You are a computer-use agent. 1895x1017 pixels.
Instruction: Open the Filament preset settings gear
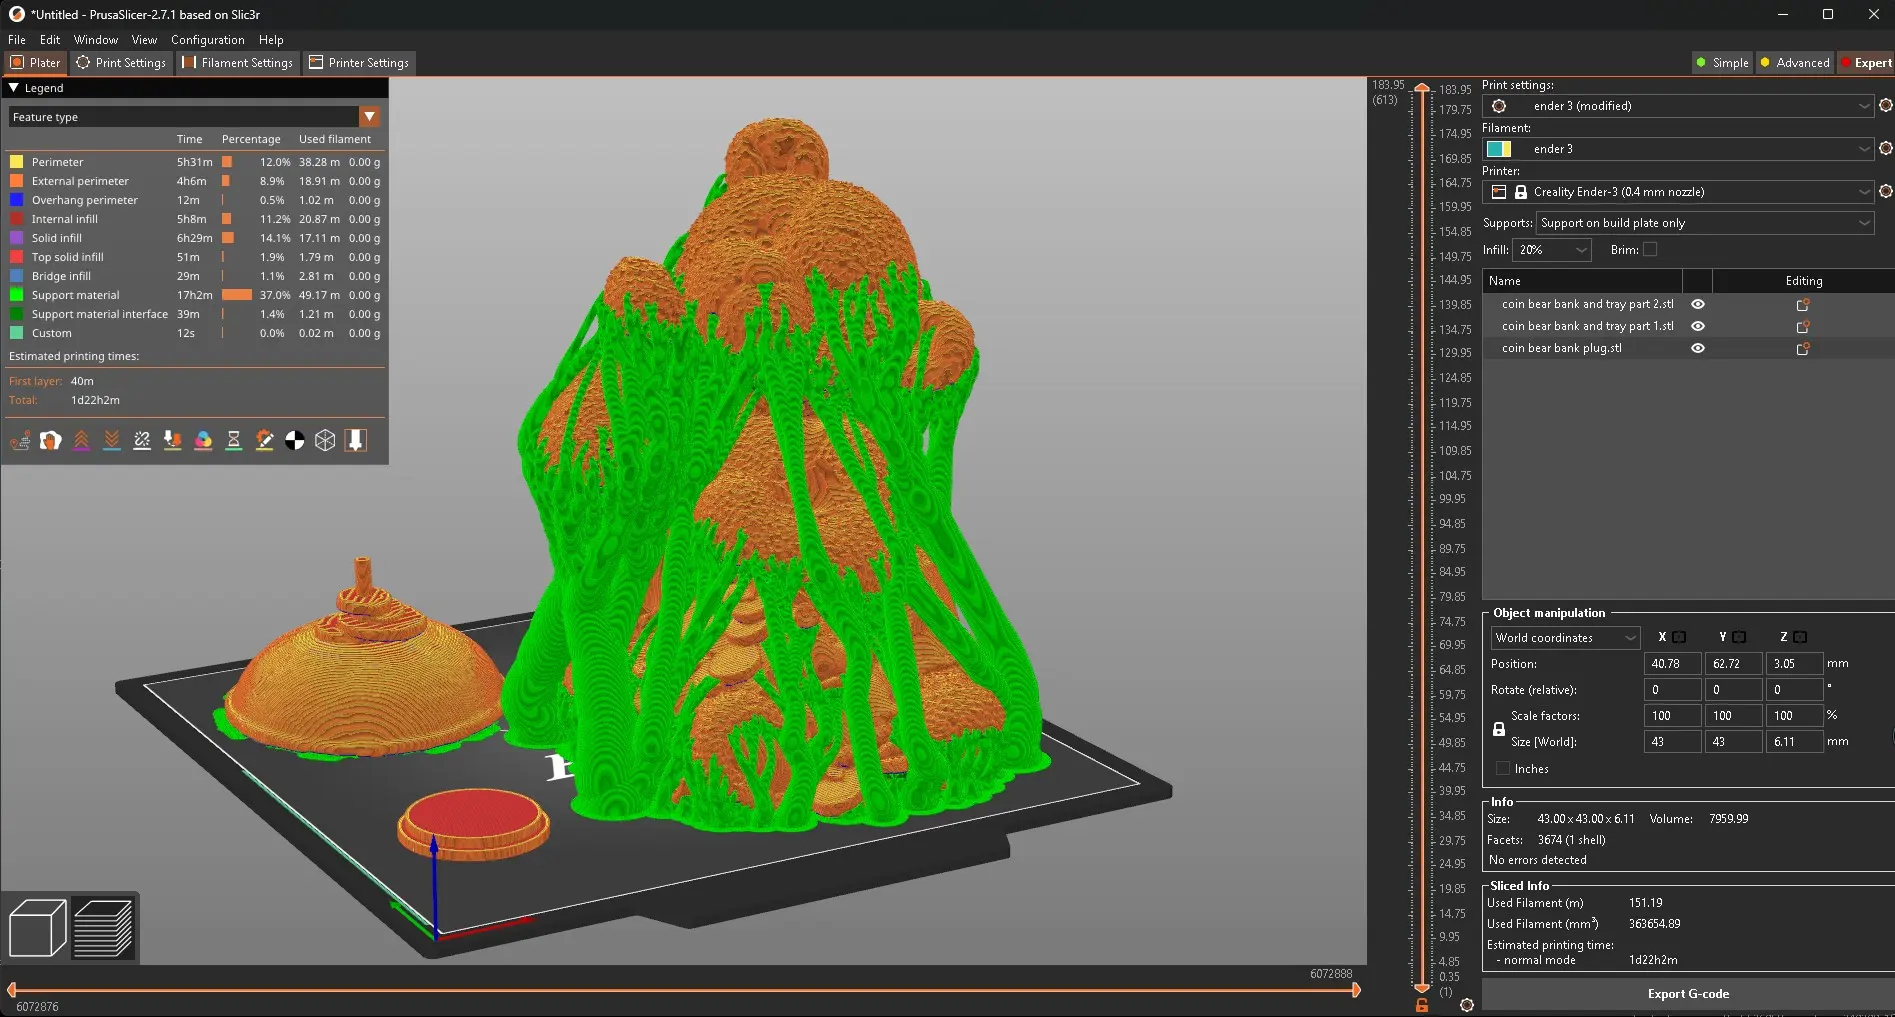(1885, 149)
